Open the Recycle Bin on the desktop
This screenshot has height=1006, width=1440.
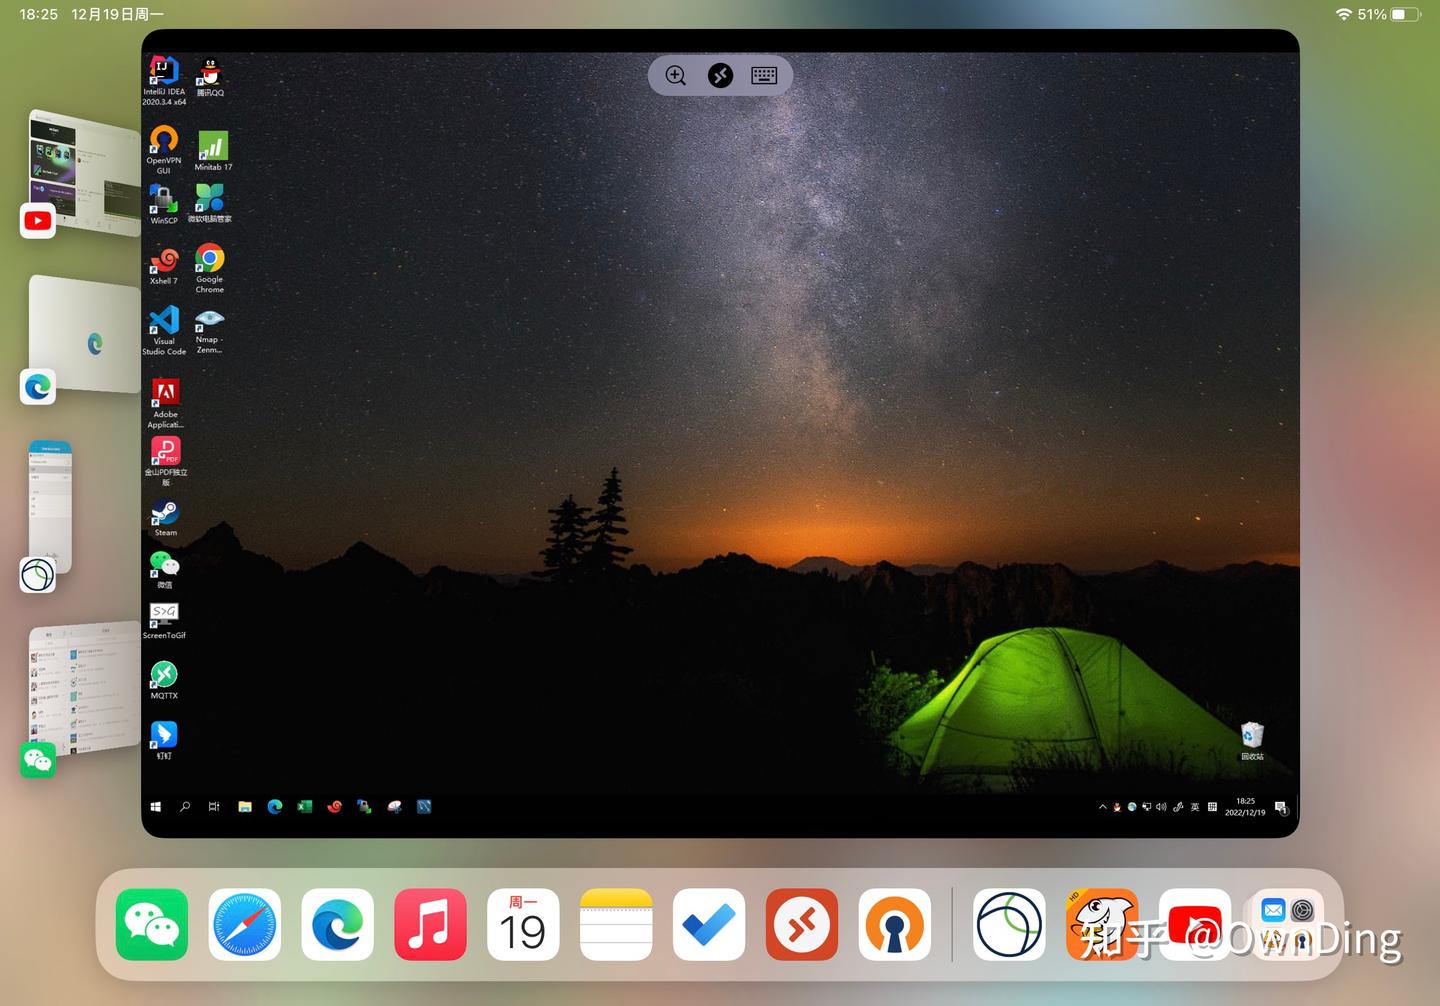click(1252, 741)
